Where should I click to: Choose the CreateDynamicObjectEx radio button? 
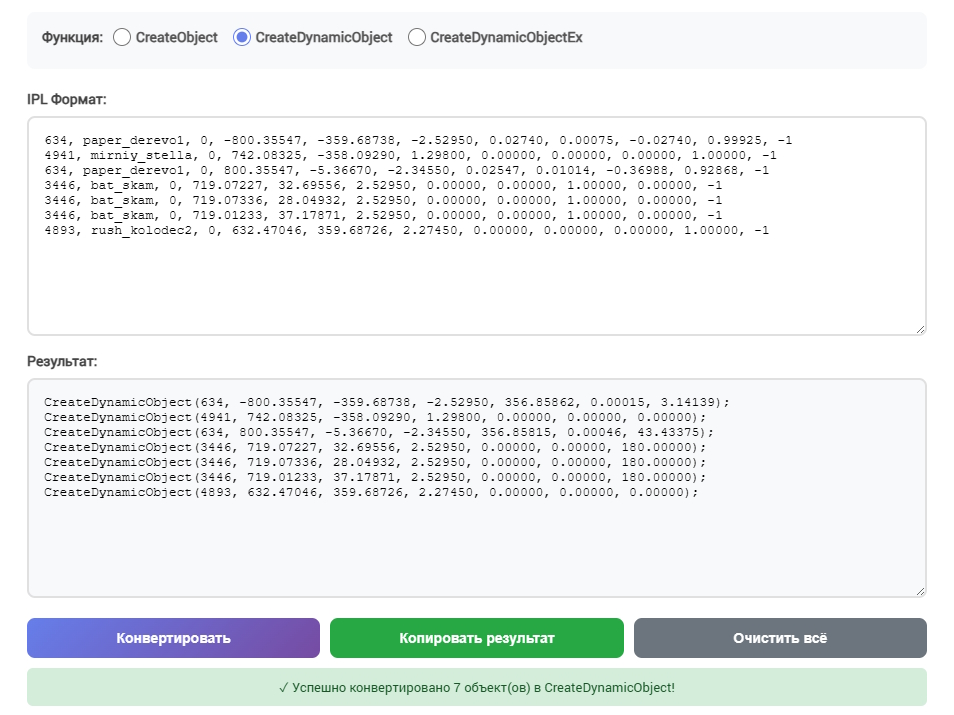416,37
